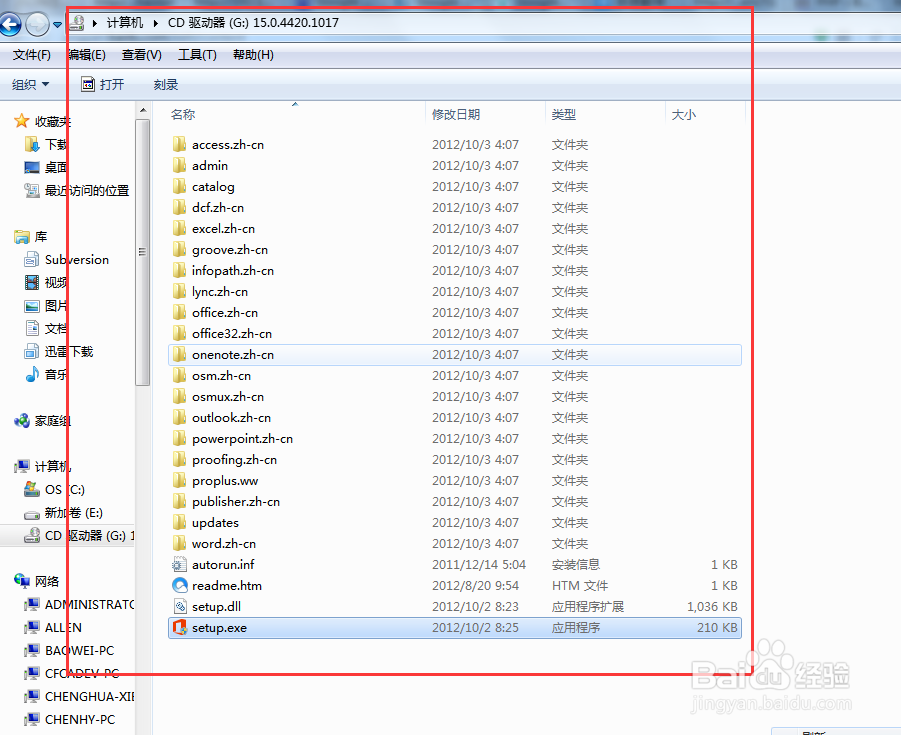
Task: Select the access.zh-cn folder icon
Action: [179, 144]
